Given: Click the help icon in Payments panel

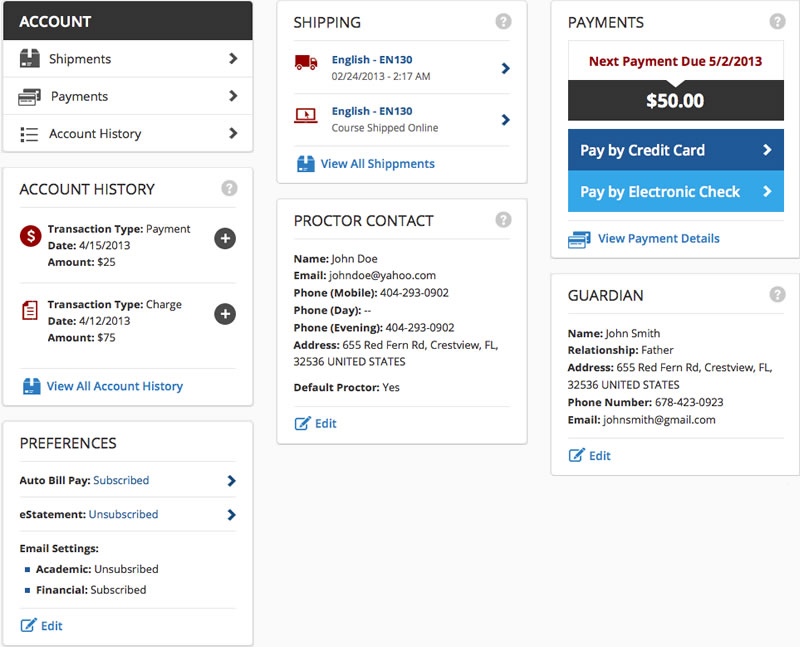Looking at the screenshot, I should (777, 21).
